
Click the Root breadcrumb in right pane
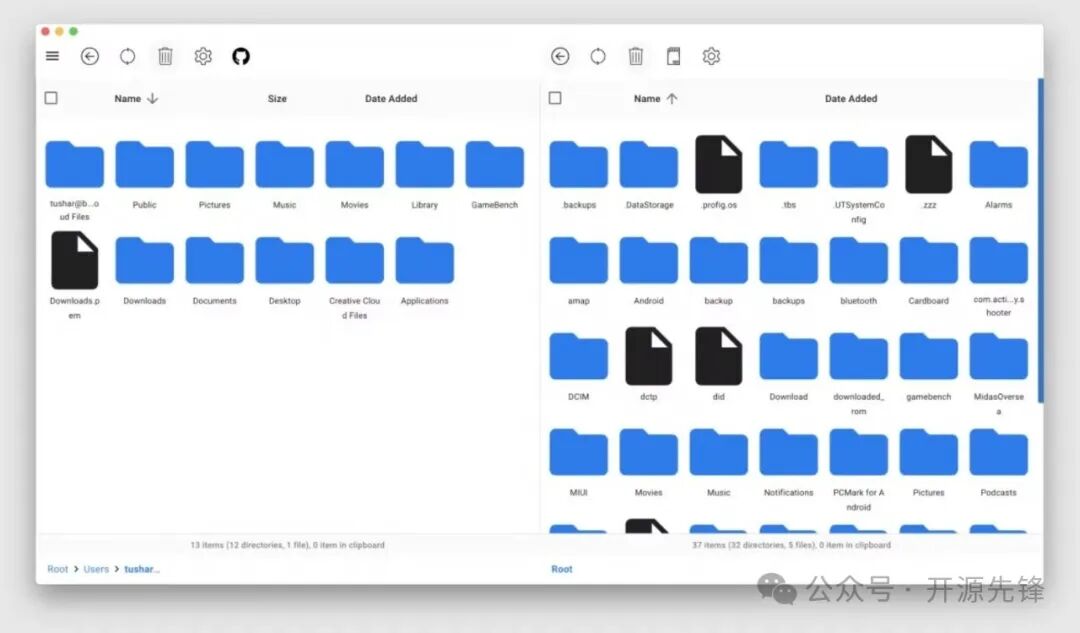(561, 568)
